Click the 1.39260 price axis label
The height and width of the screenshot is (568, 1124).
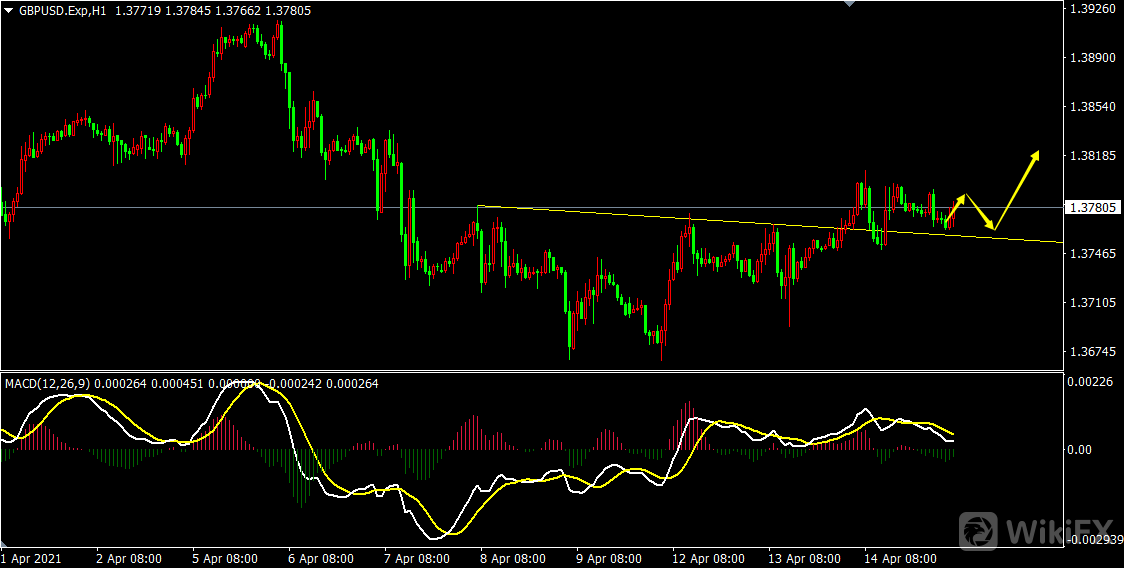click(1092, 9)
